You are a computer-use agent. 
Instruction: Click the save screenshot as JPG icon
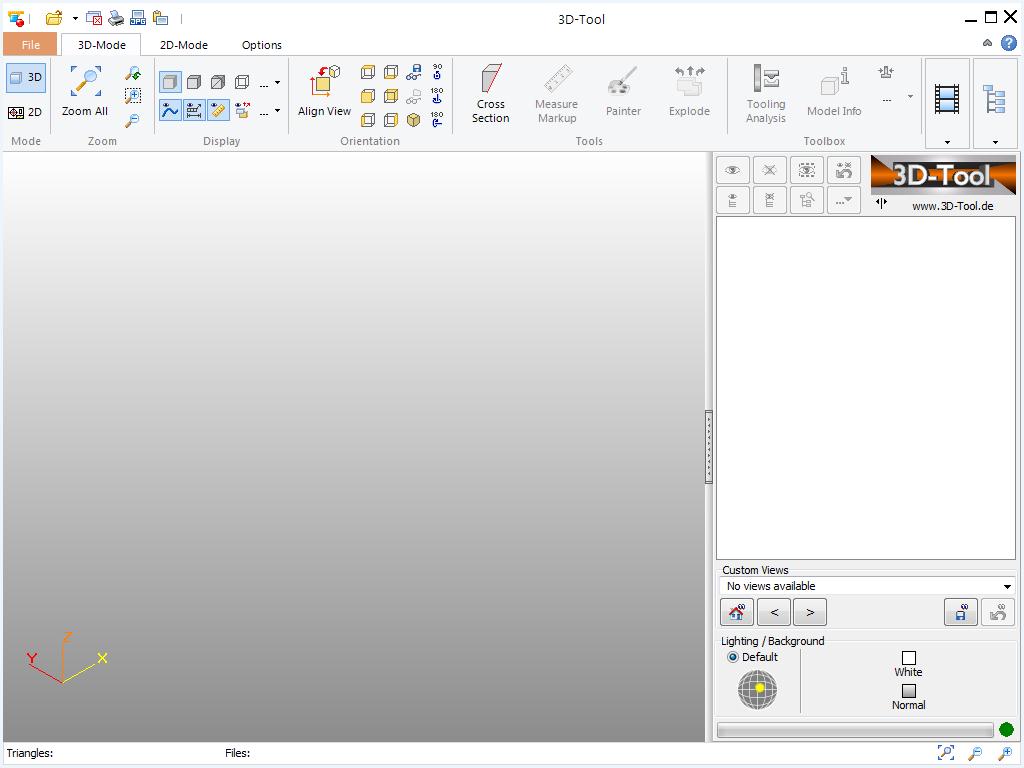pos(138,17)
